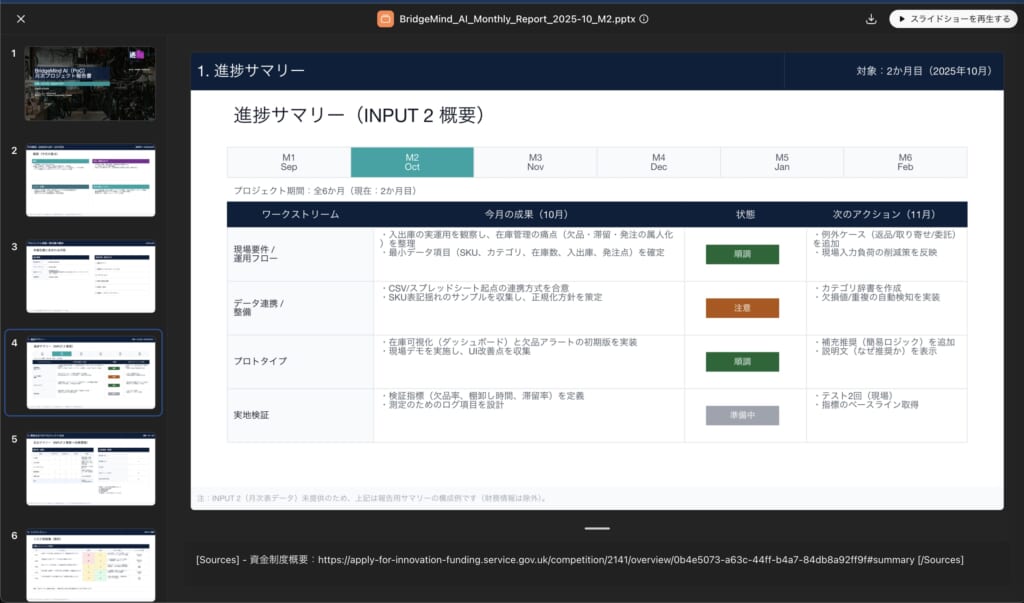This screenshot has height=603, width=1024.
Task: Open the innovation funding Sources link
Action: click(x=620, y=560)
